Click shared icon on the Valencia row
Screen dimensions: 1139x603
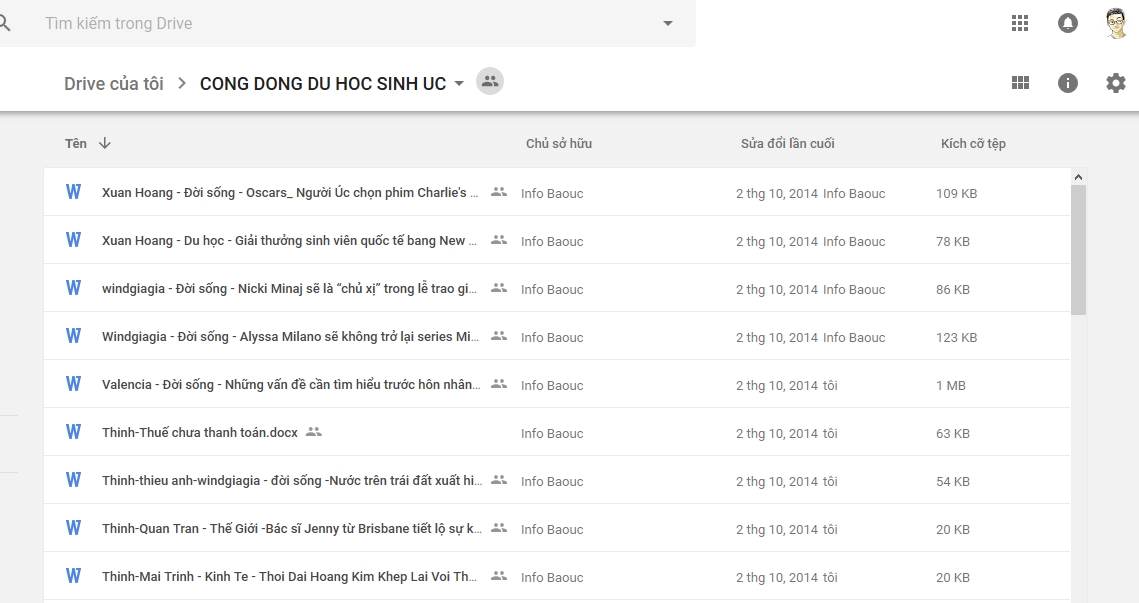499,384
